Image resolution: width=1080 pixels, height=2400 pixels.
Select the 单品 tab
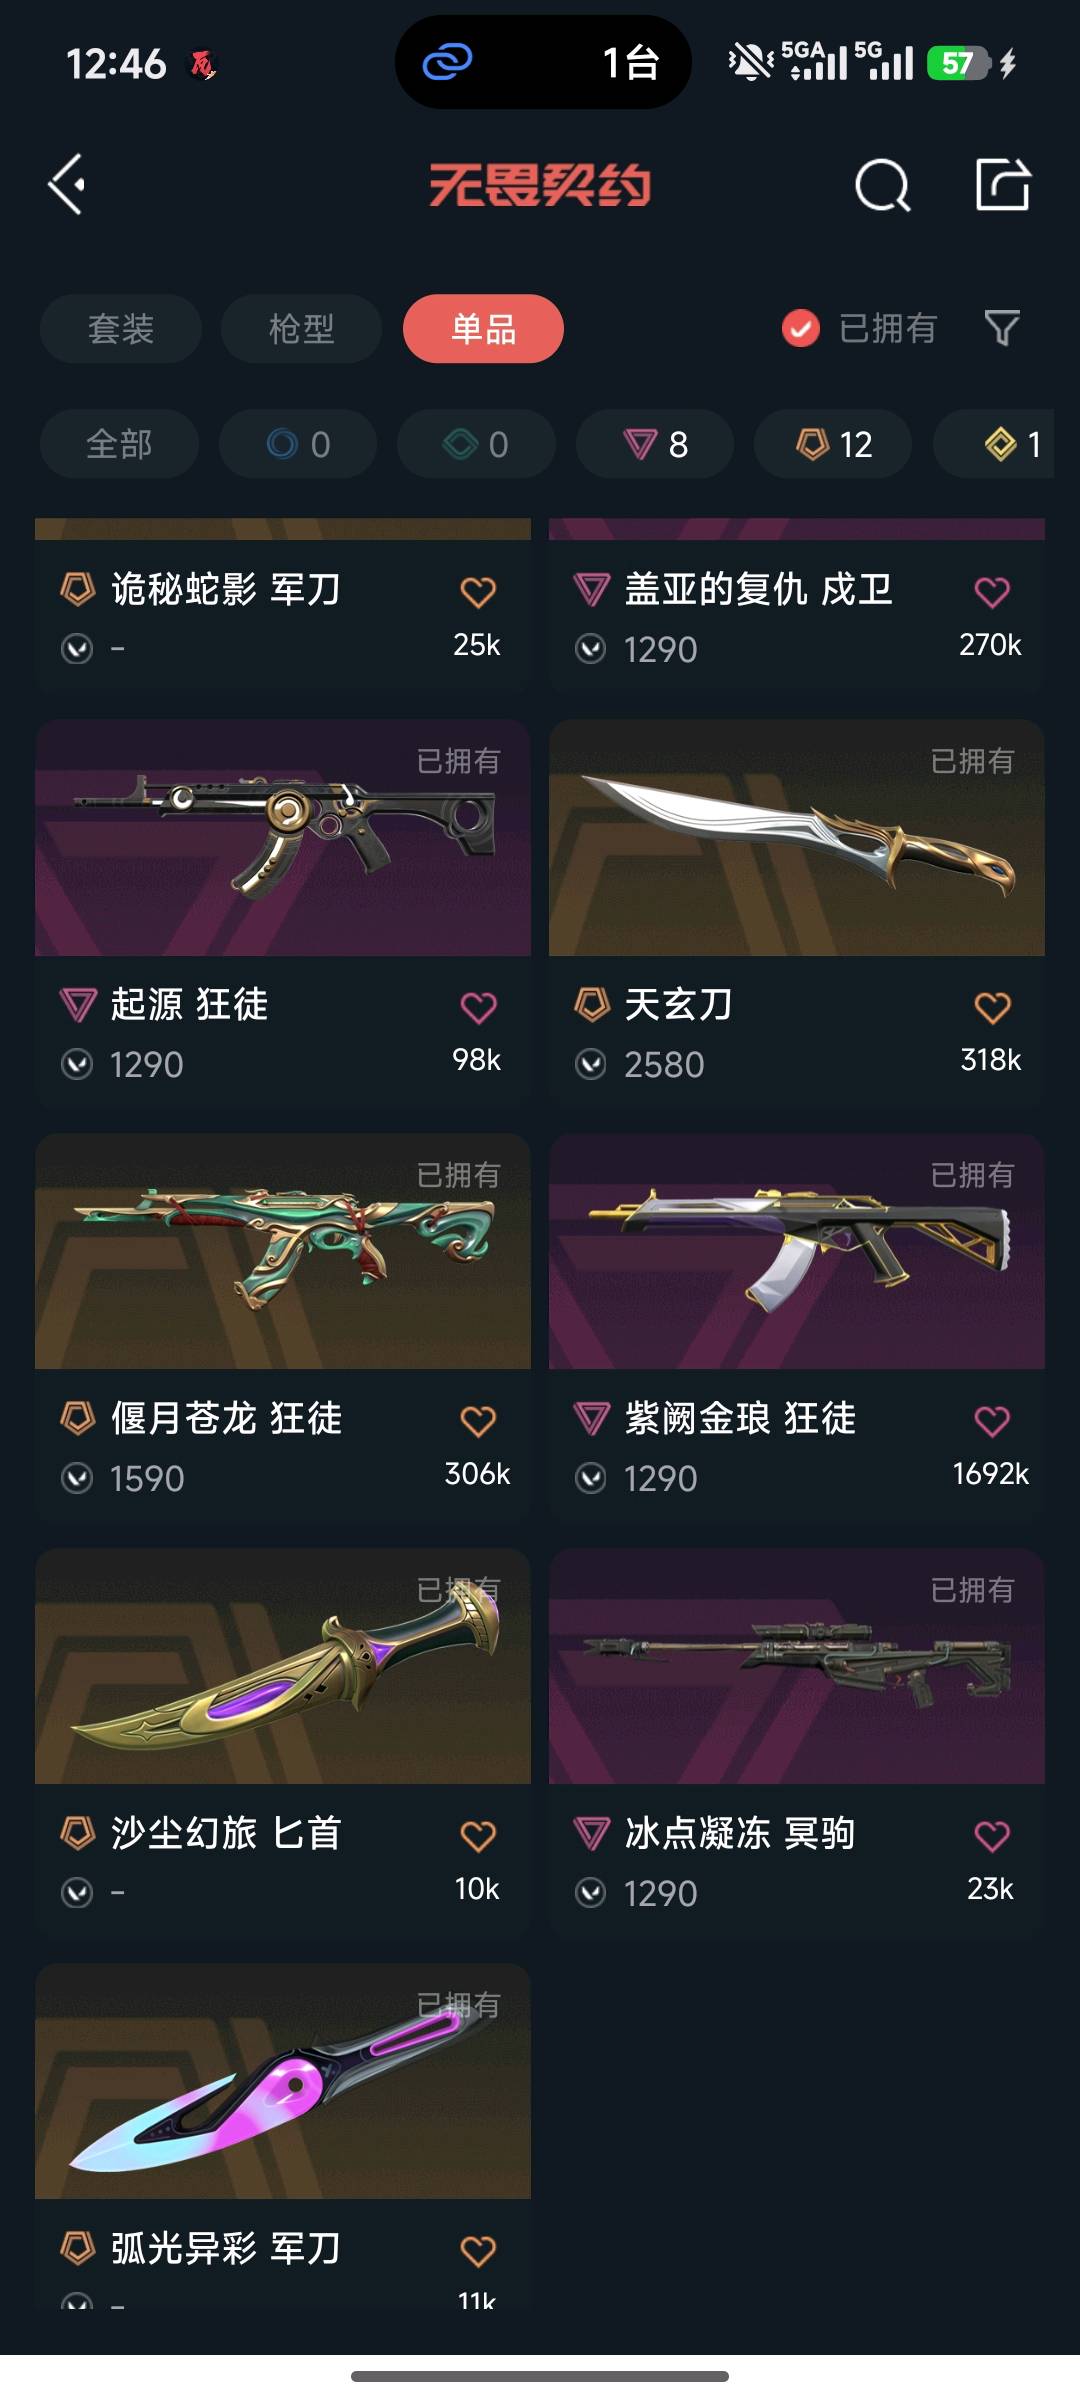[x=483, y=329]
